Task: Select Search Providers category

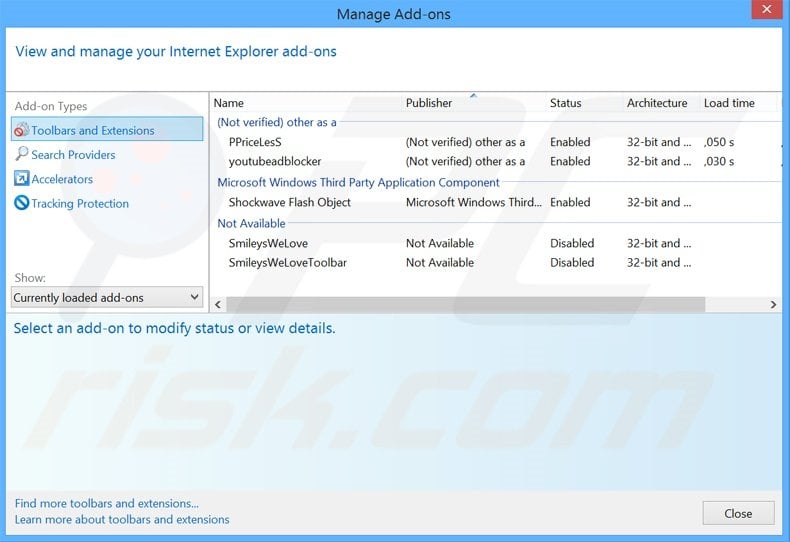Action: click(x=73, y=155)
